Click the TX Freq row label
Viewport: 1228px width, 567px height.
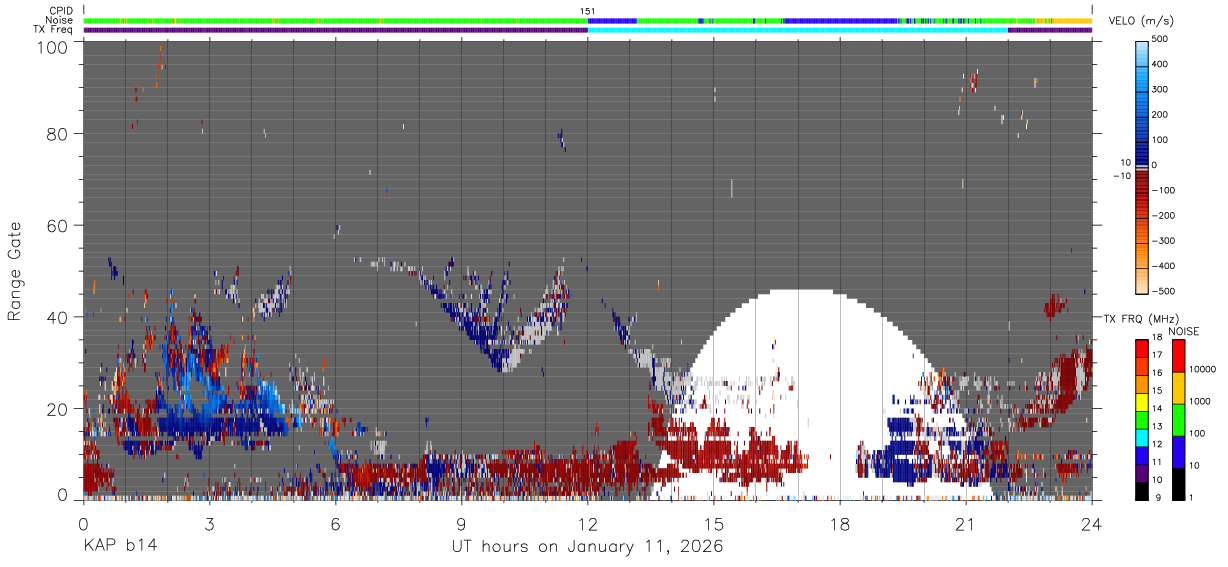click(x=53, y=29)
